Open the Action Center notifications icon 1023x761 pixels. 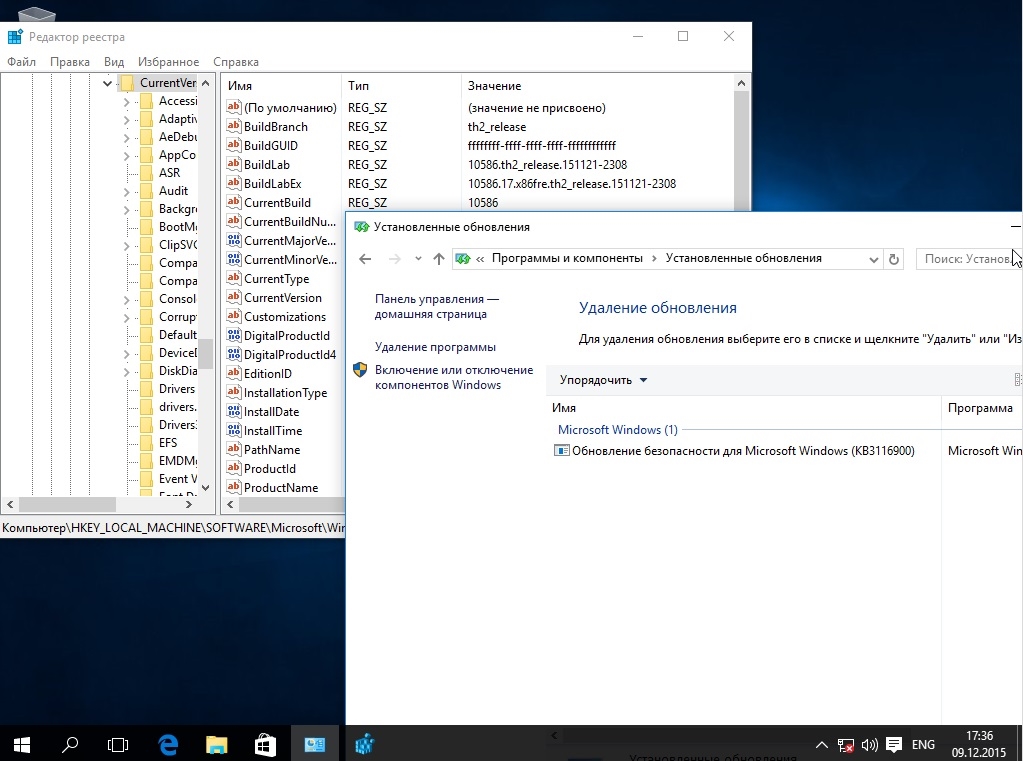pos(894,745)
